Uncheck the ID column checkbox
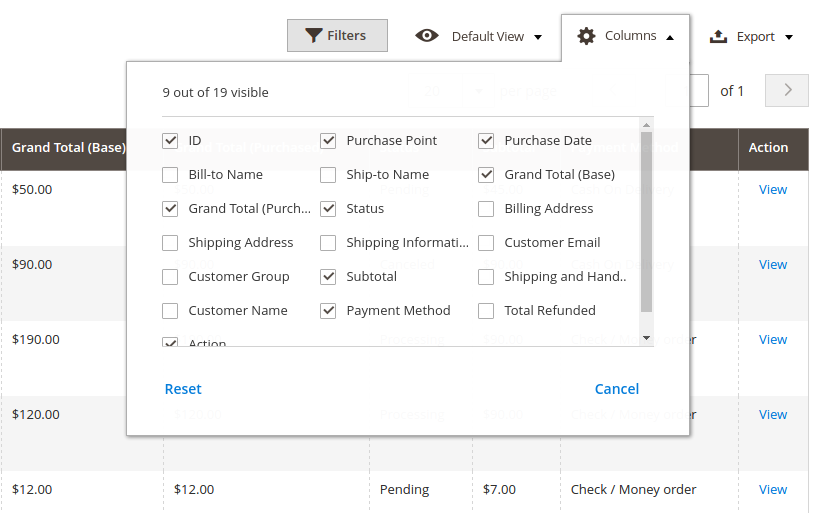Screen dimensions: 827x513 (x=170, y=141)
